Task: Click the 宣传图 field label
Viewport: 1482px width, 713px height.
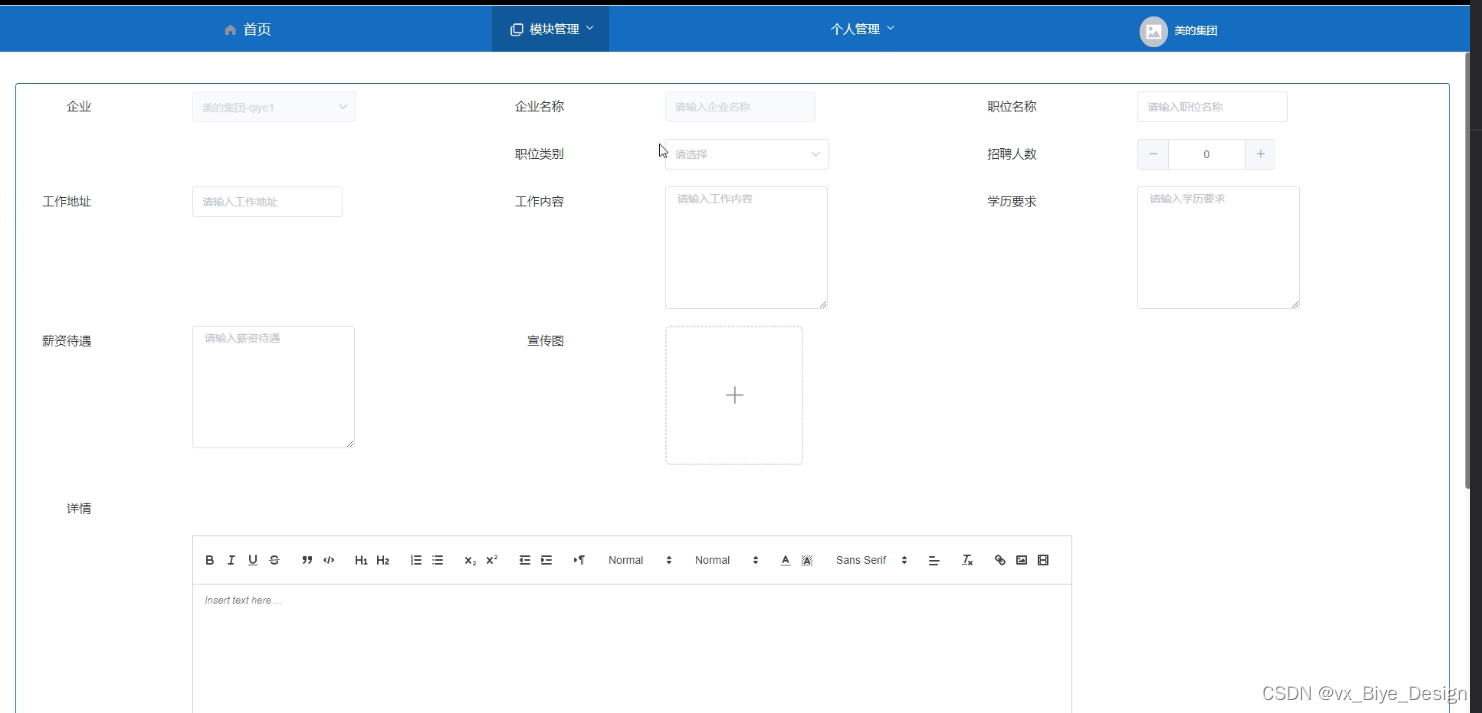Action: pyautogui.click(x=546, y=341)
